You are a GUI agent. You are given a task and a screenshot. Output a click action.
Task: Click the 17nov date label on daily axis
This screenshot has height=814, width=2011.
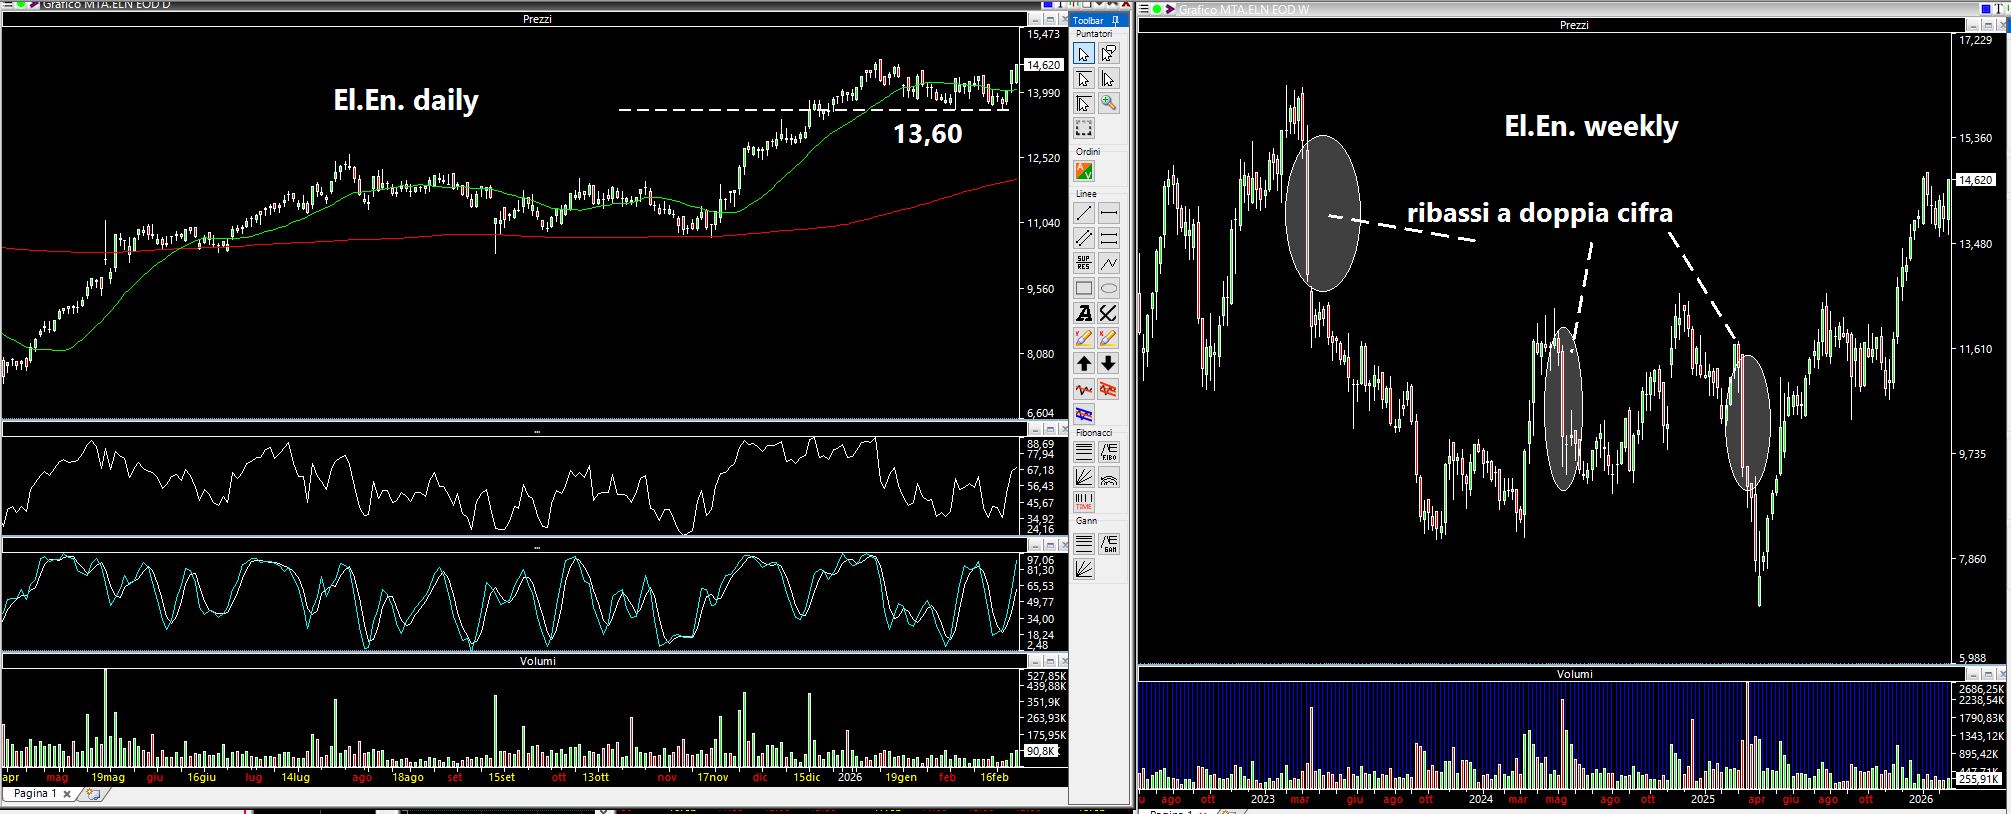tap(712, 777)
